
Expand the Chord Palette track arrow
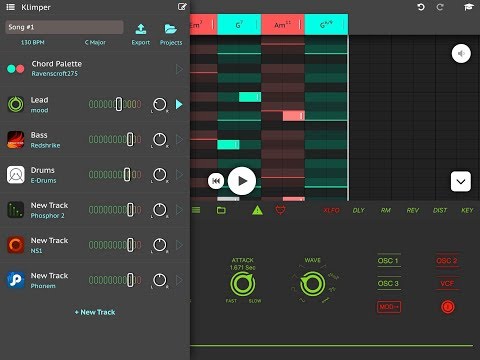click(x=179, y=69)
